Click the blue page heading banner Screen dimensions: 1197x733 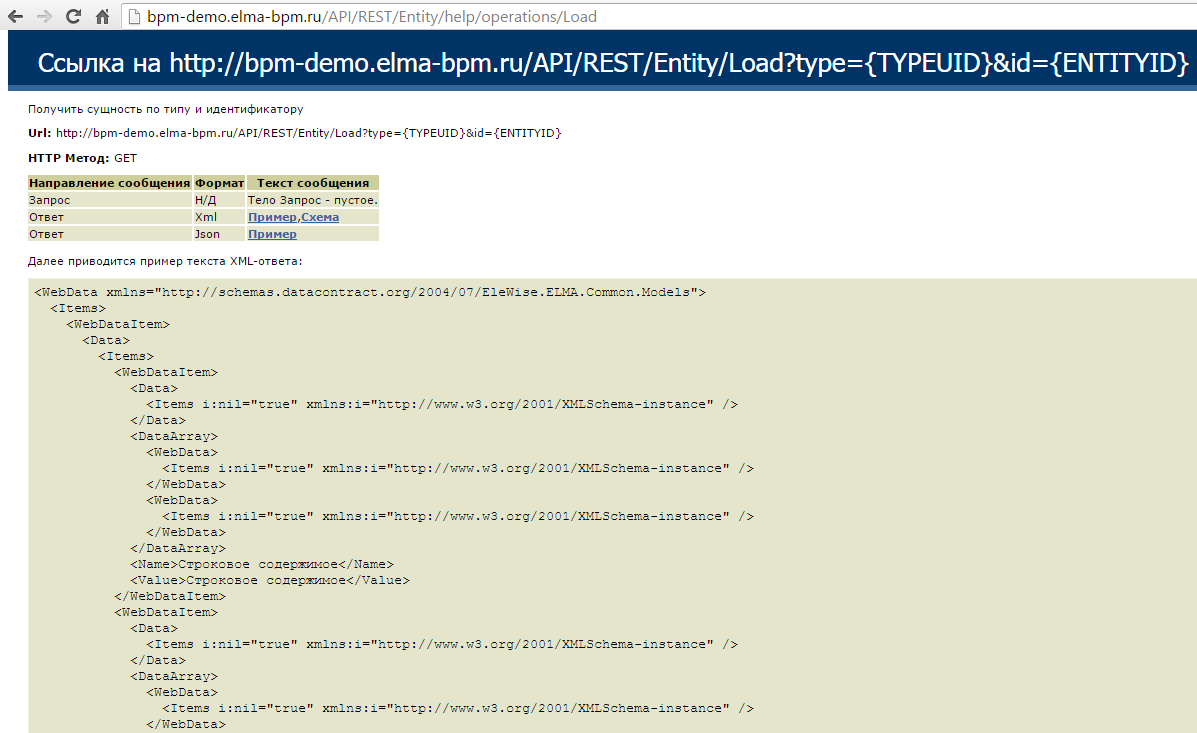(x=600, y=62)
